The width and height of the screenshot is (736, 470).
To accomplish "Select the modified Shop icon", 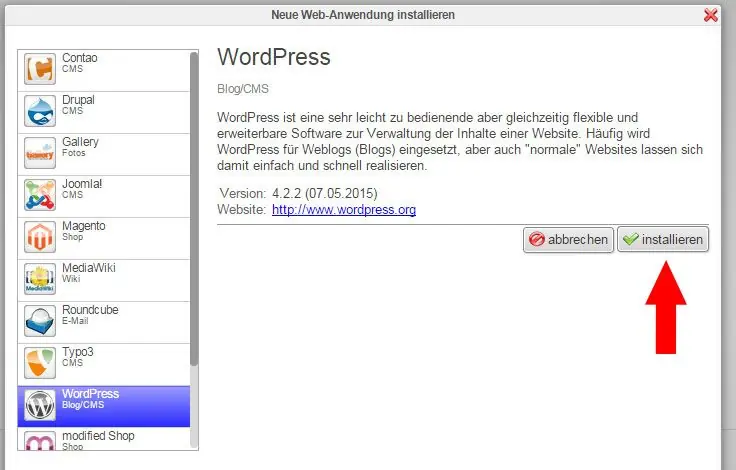I will [40, 441].
